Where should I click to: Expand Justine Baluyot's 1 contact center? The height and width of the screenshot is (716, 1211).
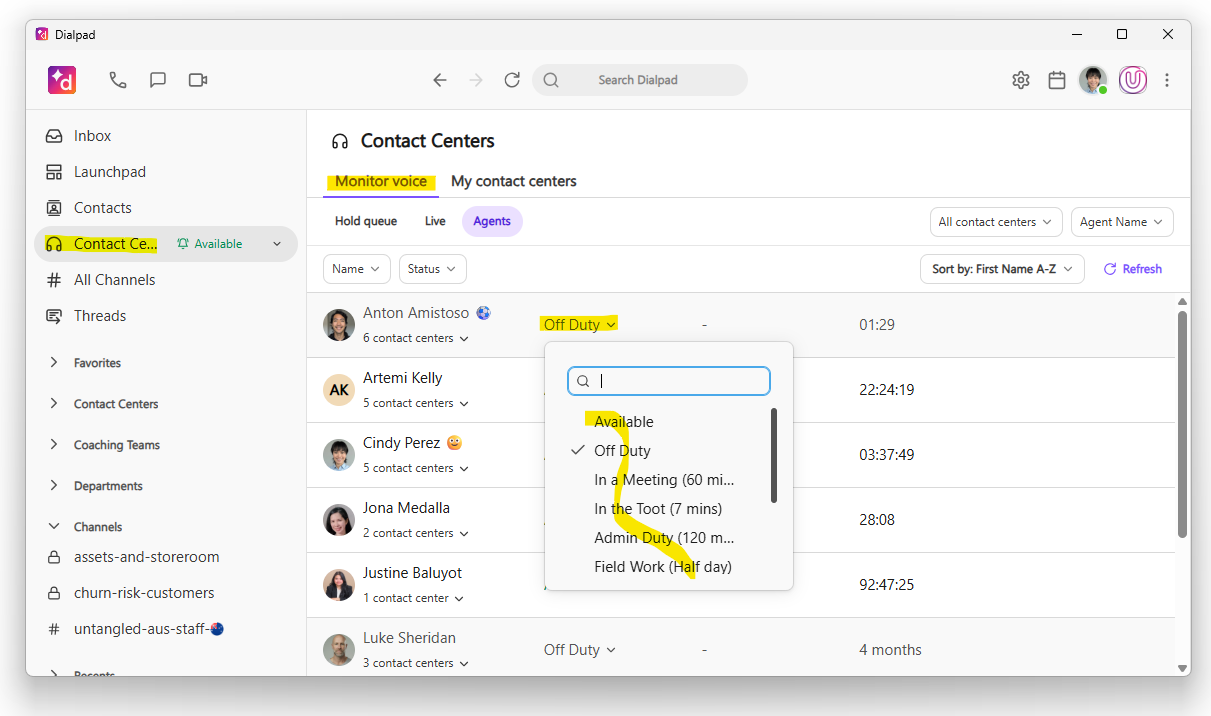414,598
